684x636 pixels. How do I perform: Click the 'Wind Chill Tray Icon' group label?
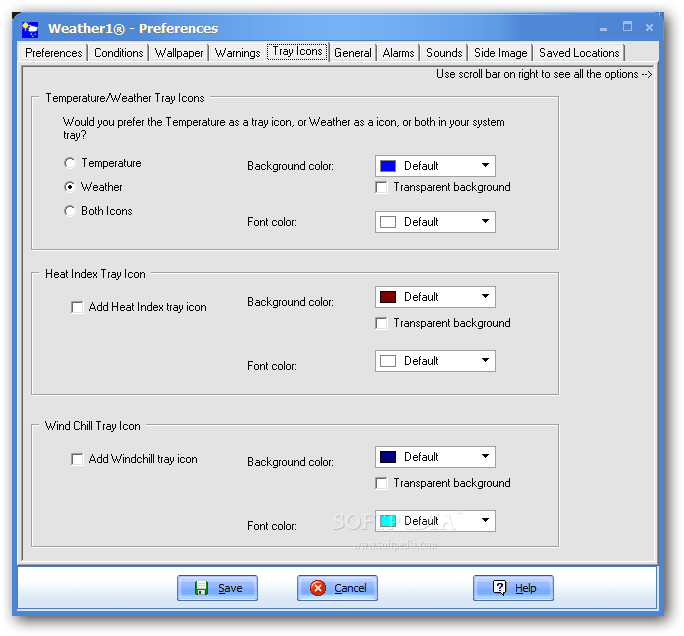point(93,426)
